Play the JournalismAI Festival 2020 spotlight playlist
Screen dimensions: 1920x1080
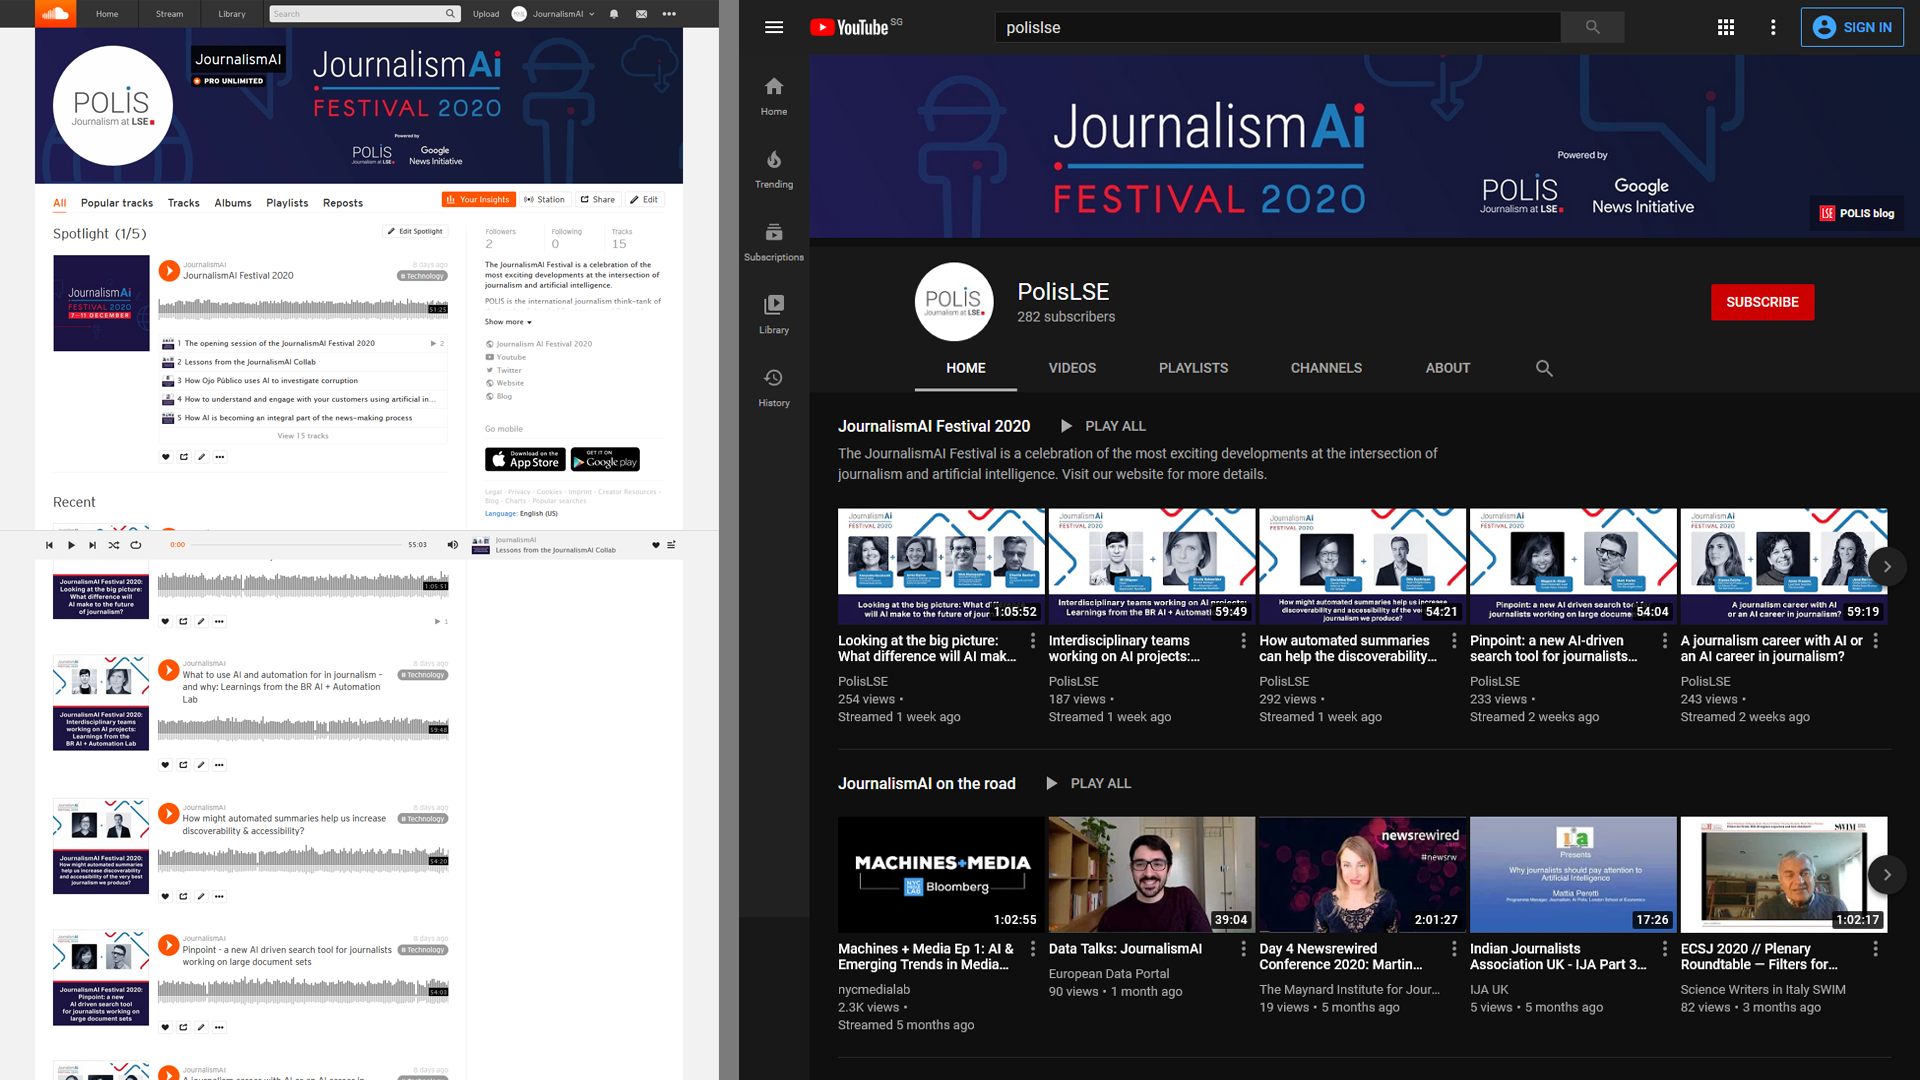coord(169,270)
